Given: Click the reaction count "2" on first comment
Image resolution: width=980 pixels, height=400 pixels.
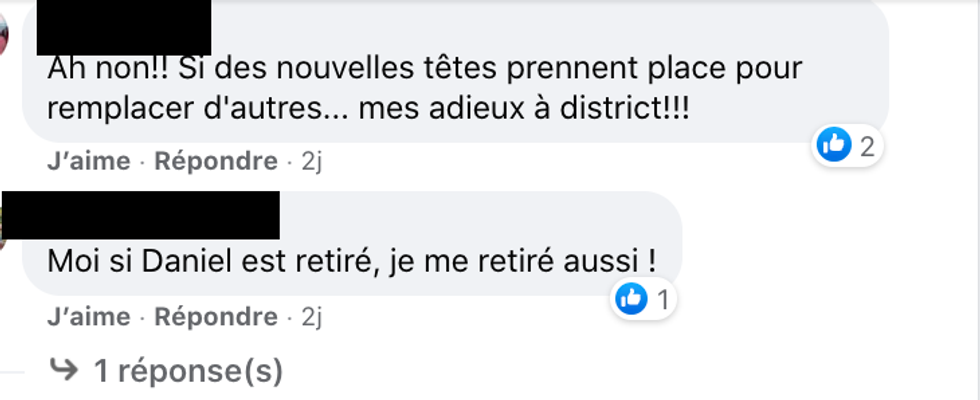Looking at the screenshot, I should 867,147.
